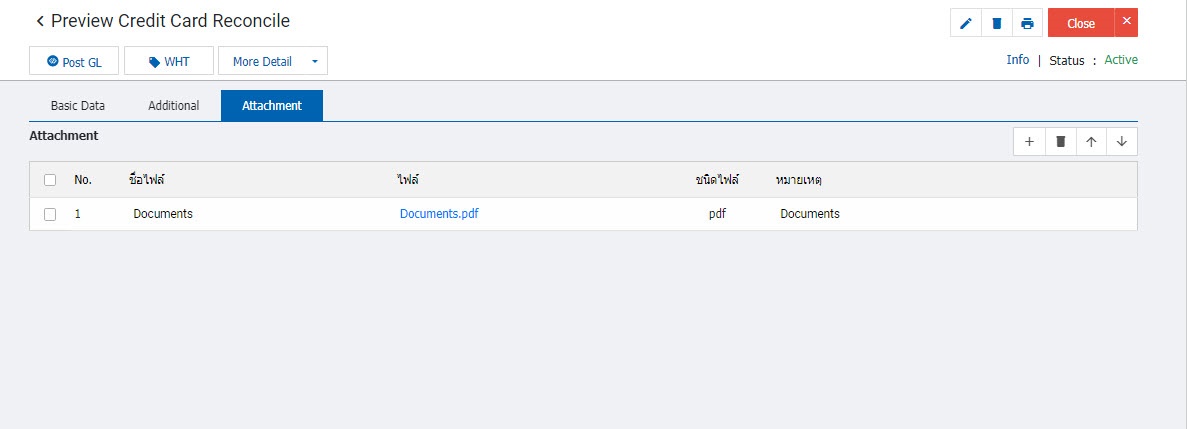Go back using the left chevron

40,21
